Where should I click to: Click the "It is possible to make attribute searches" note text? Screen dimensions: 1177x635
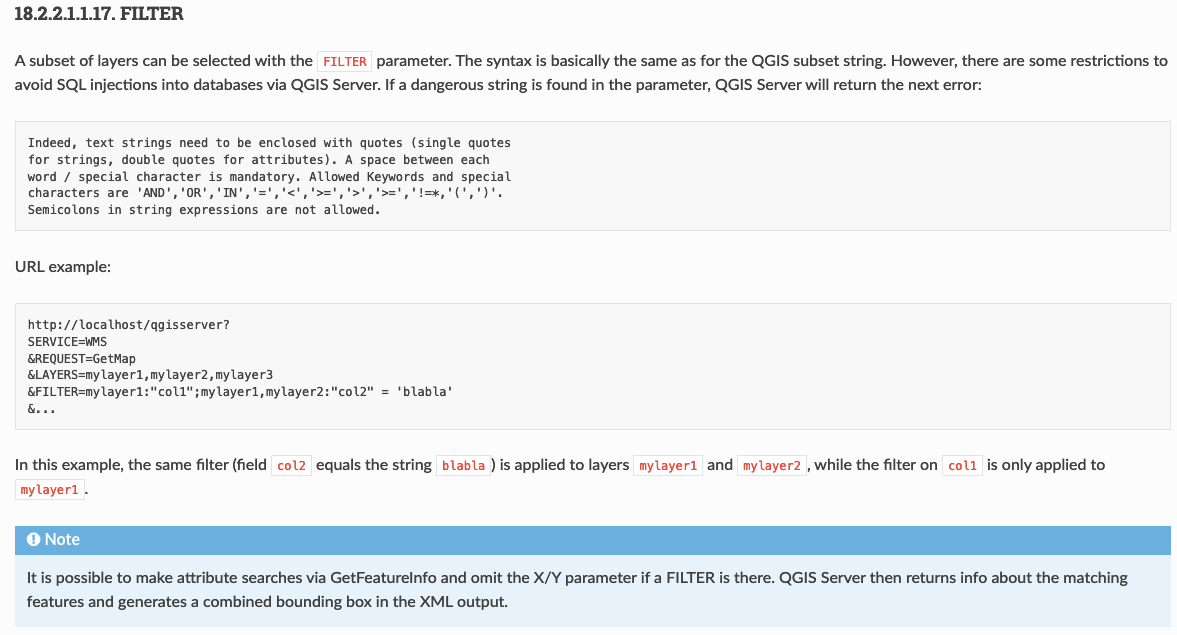pos(577,577)
